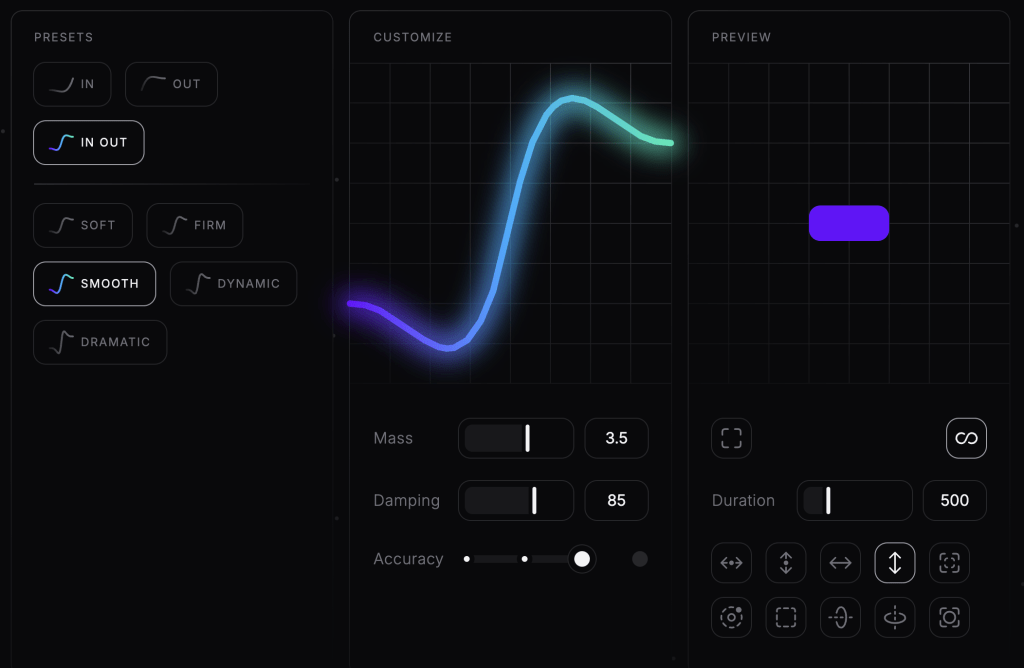Adjust the Accuracy slider handle
The image size is (1024, 668).
pyautogui.click(x=582, y=559)
